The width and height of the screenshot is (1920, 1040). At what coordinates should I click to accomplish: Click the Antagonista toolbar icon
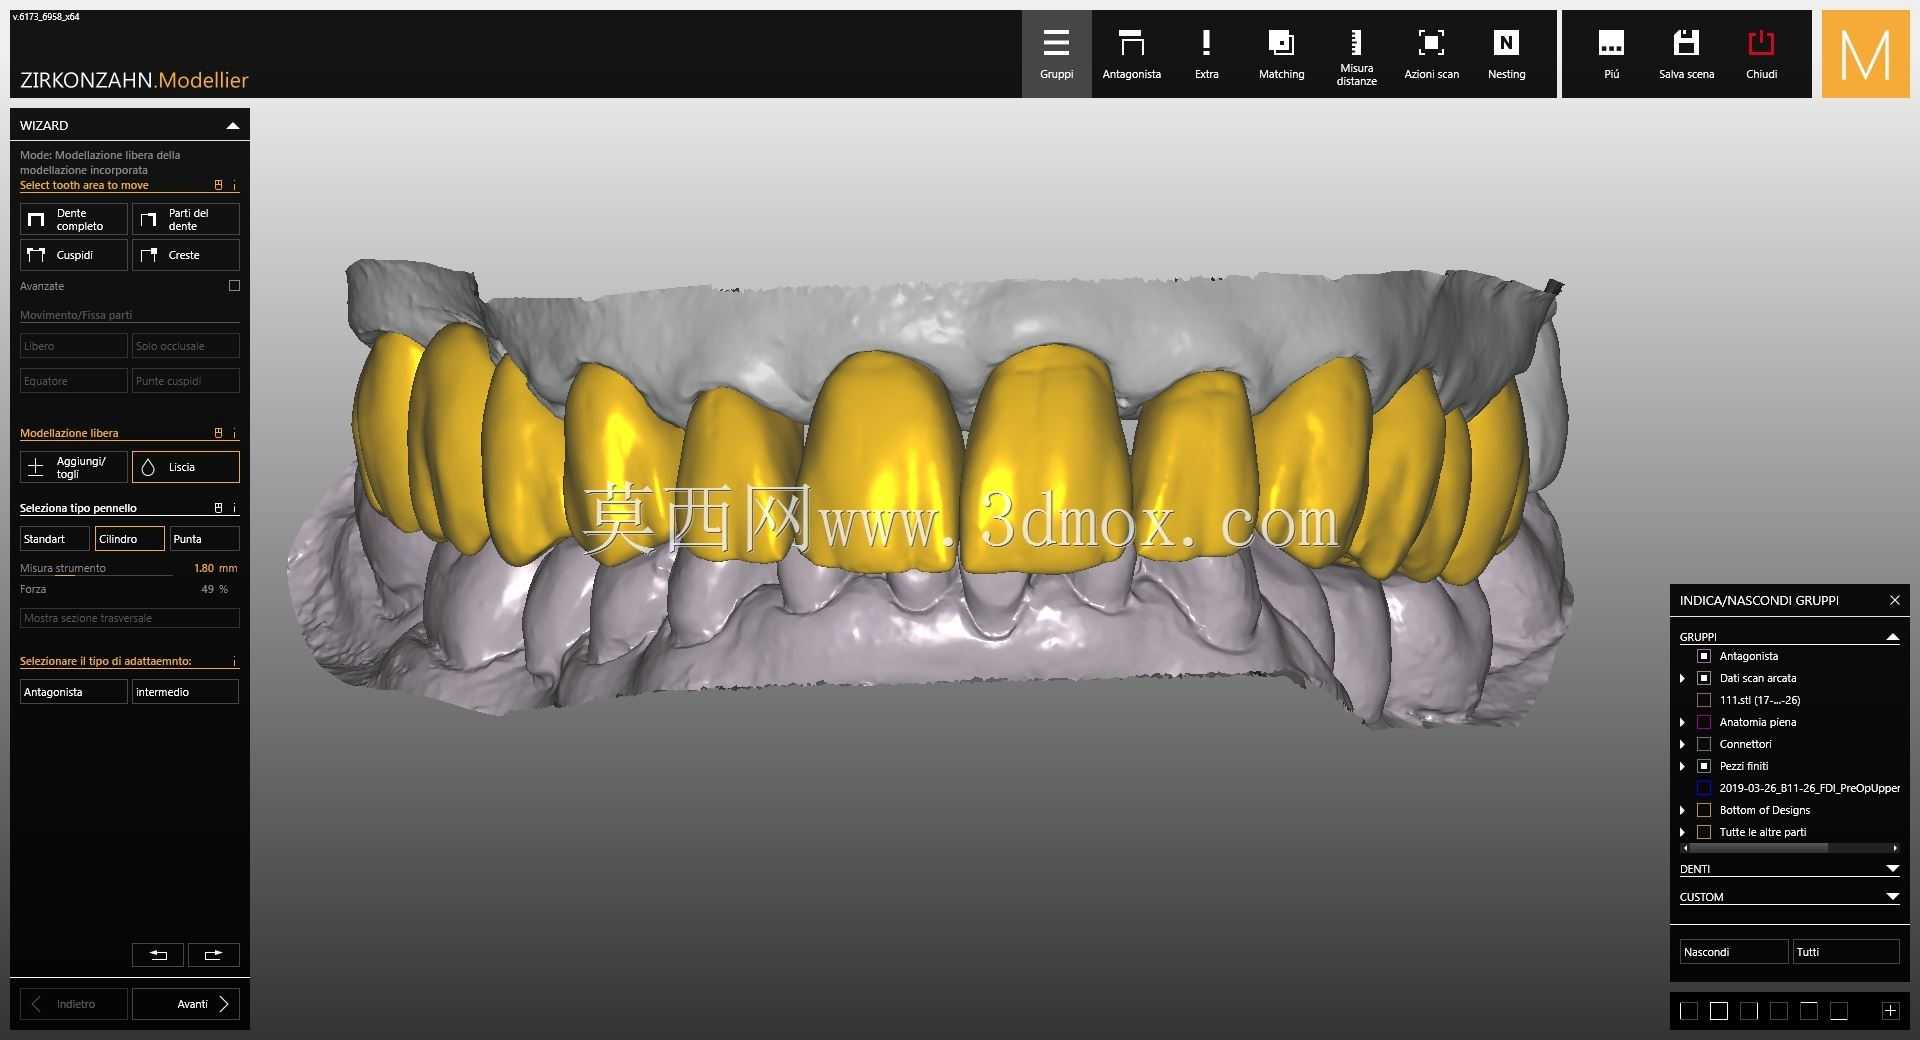click(x=1131, y=54)
